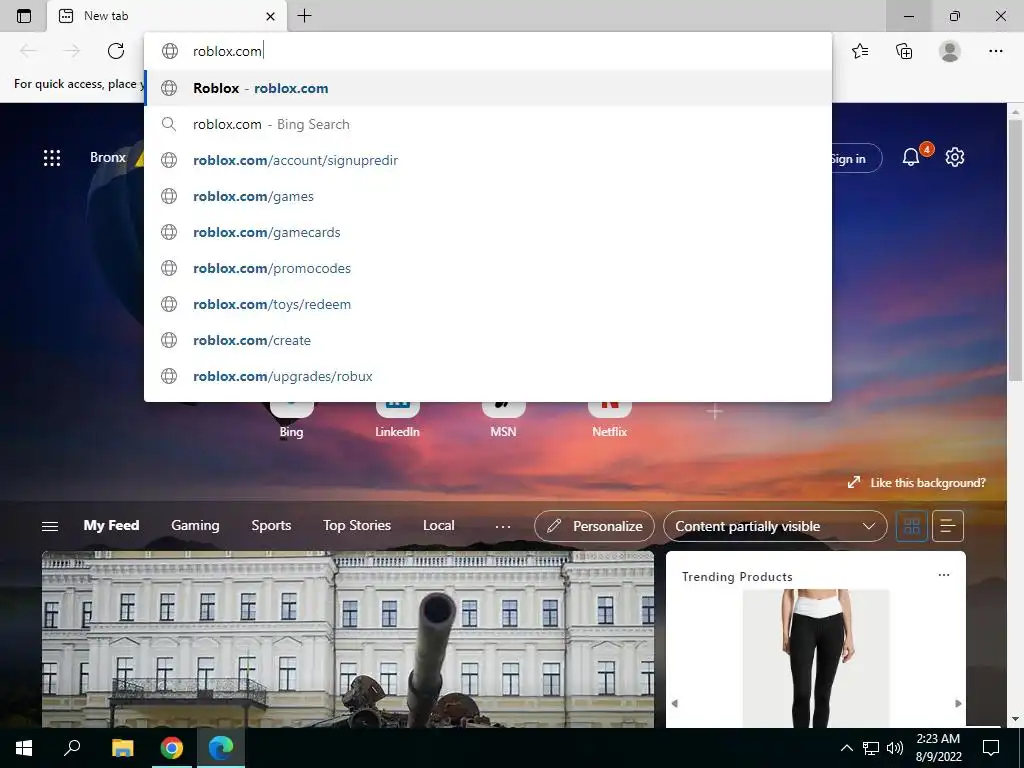Open the Action Center notifications

click(991, 748)
